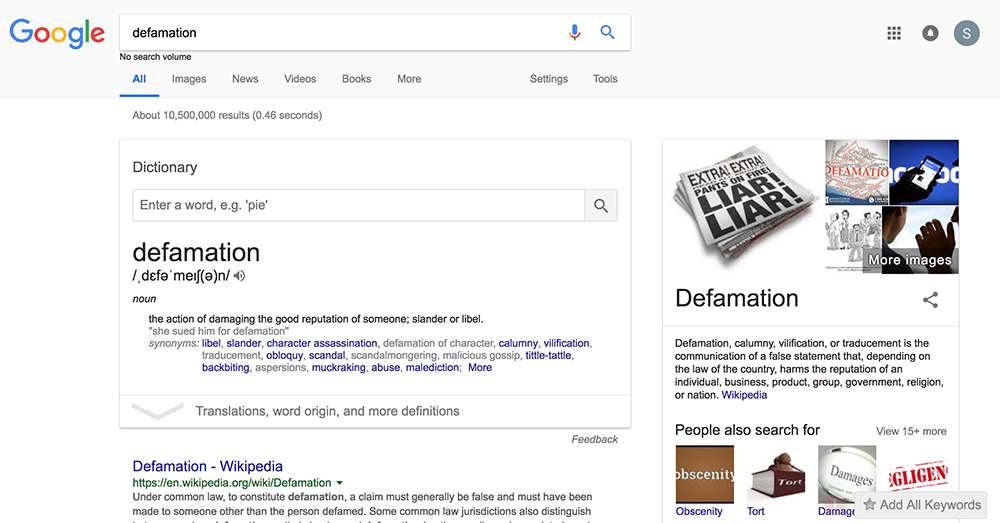Screen dimensions: 1000x523
Task: Click the Defamation panel heading
Action: (x=737, y=298)
